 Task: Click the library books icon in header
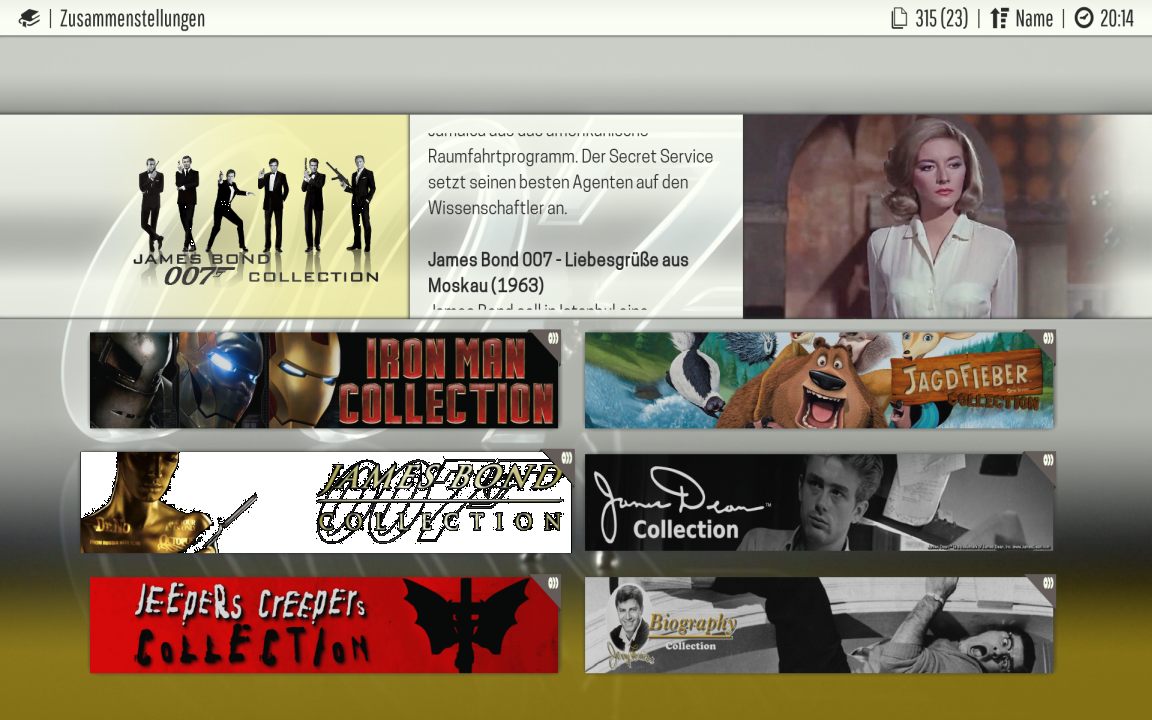coord(29,18)
